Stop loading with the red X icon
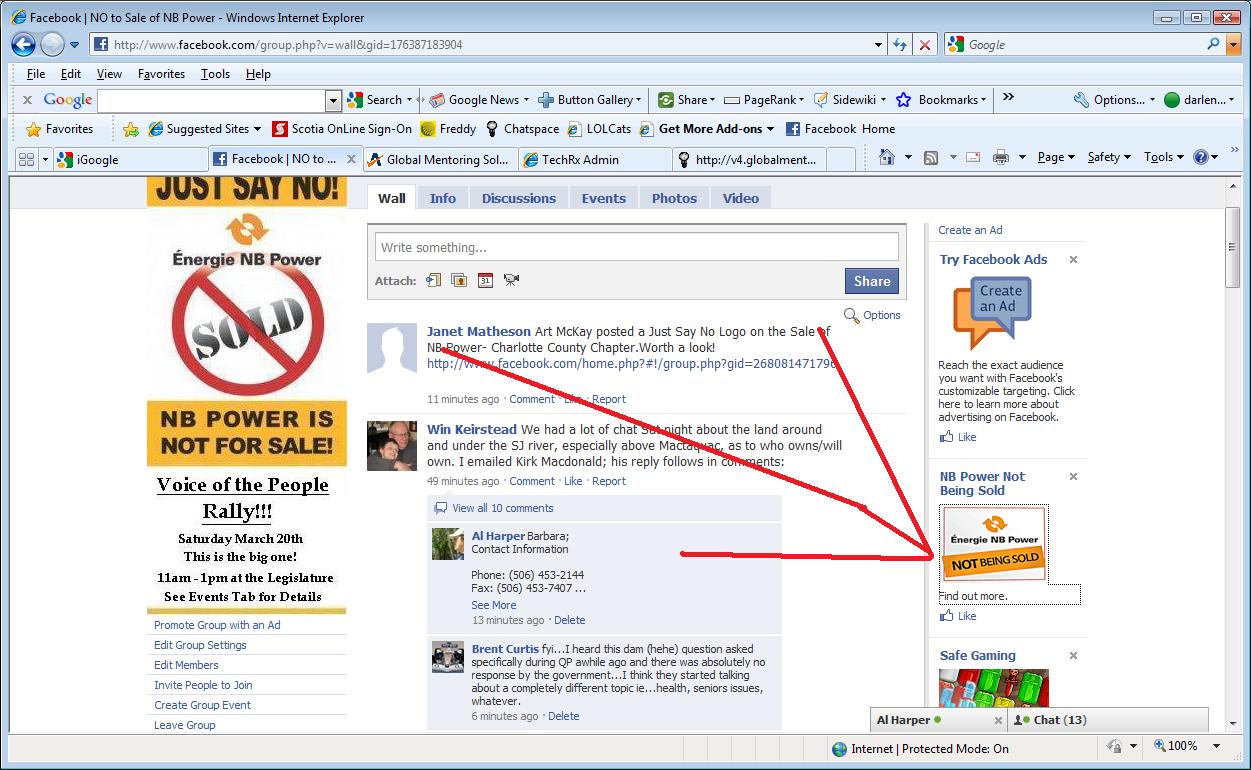 [x=926, y=45]
